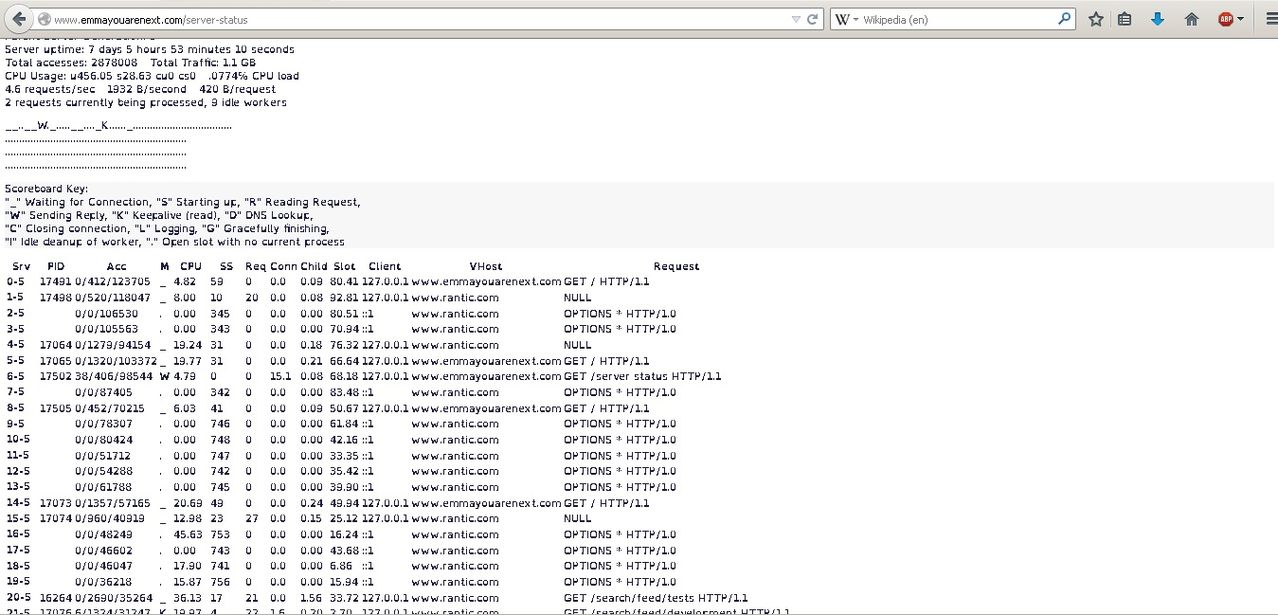
Task: Show the bookmarks list icon menu
Action: pos(1125,19)
